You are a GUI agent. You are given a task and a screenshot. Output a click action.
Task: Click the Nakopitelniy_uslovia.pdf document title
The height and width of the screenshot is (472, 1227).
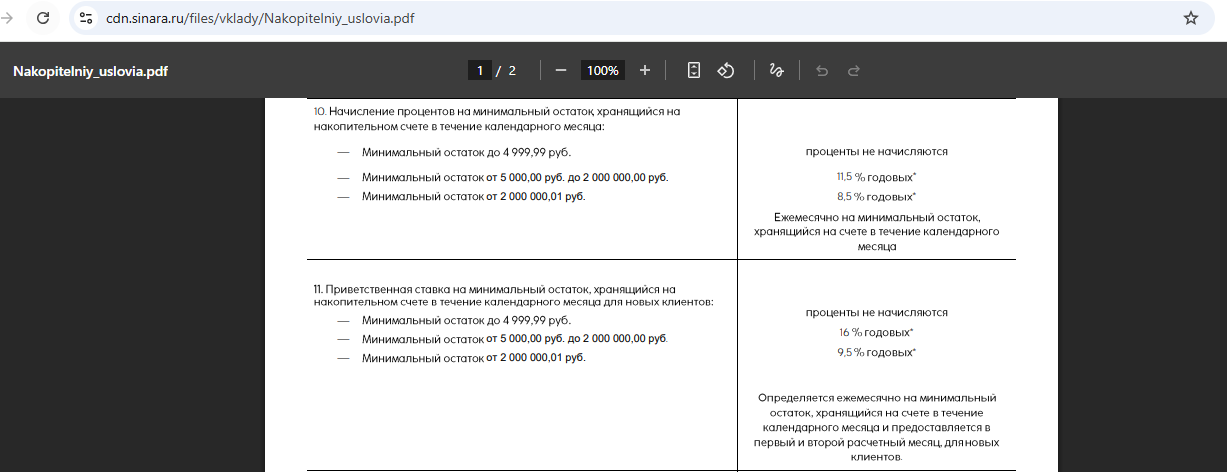tap(90, 71)
